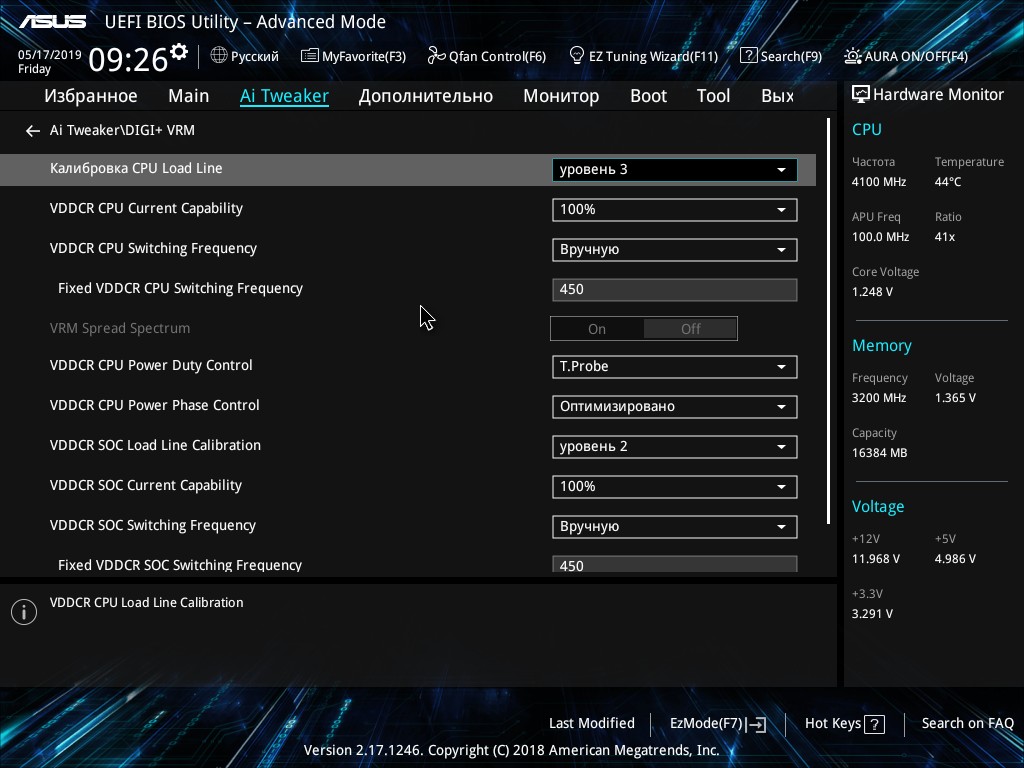The image size is (1024, 768).
Task: Select the VDDCR SOC Load Line Calibration label
Action: tap(155, 445)
